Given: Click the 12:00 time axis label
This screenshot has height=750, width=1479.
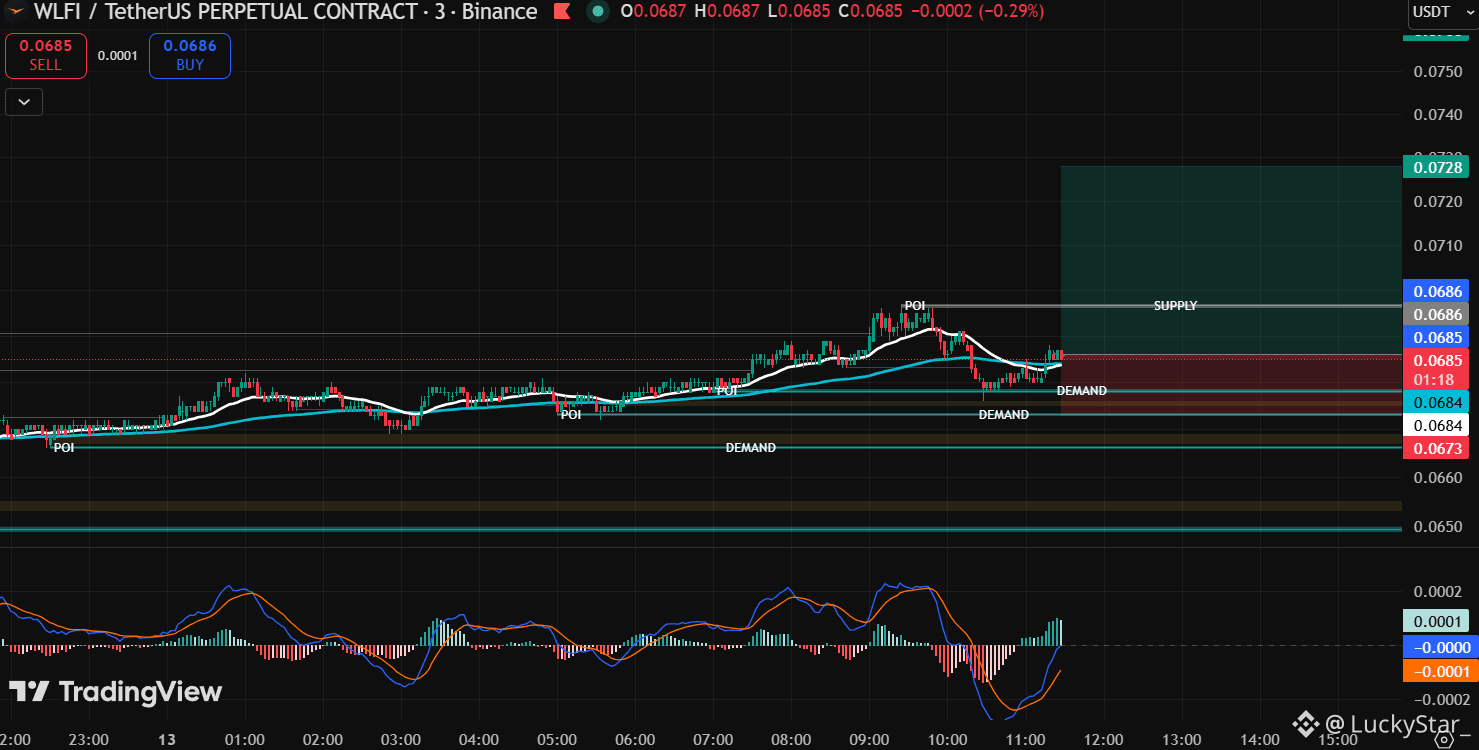Looking at the screenshot, I should click(1103, 740).
